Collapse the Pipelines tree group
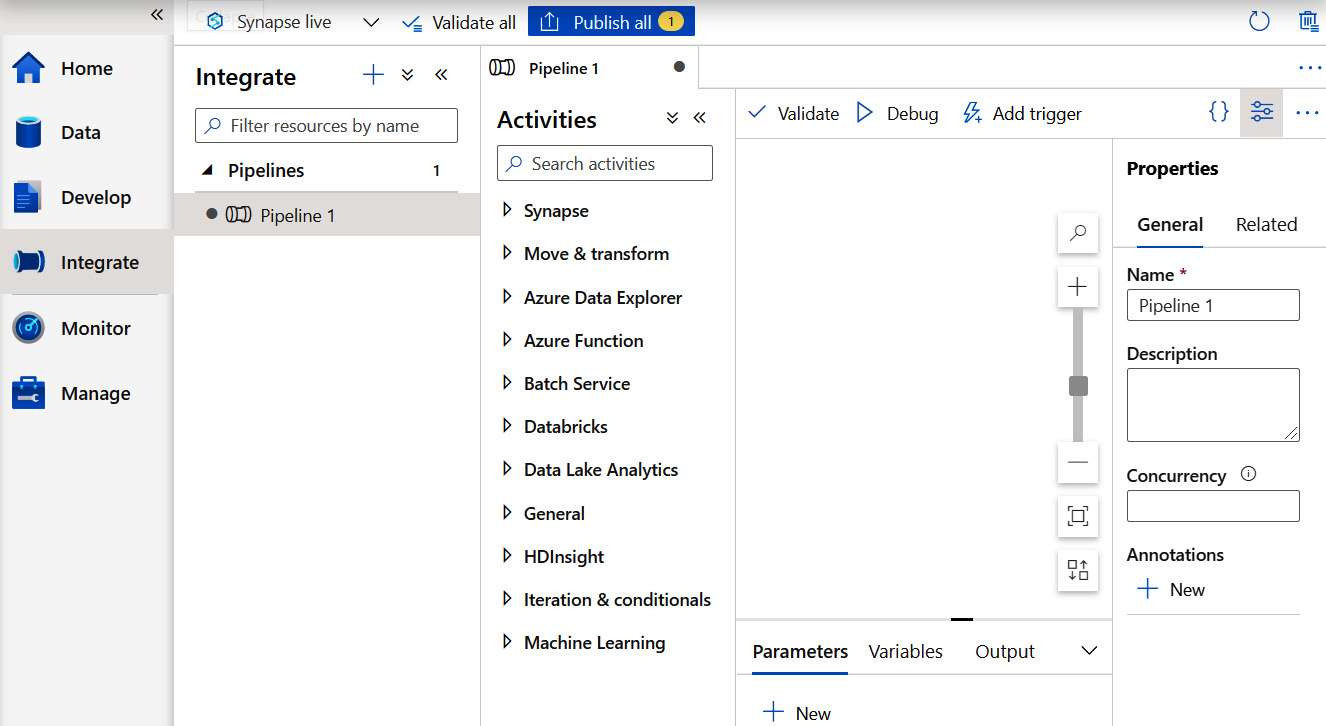 [x=207, y=170]
